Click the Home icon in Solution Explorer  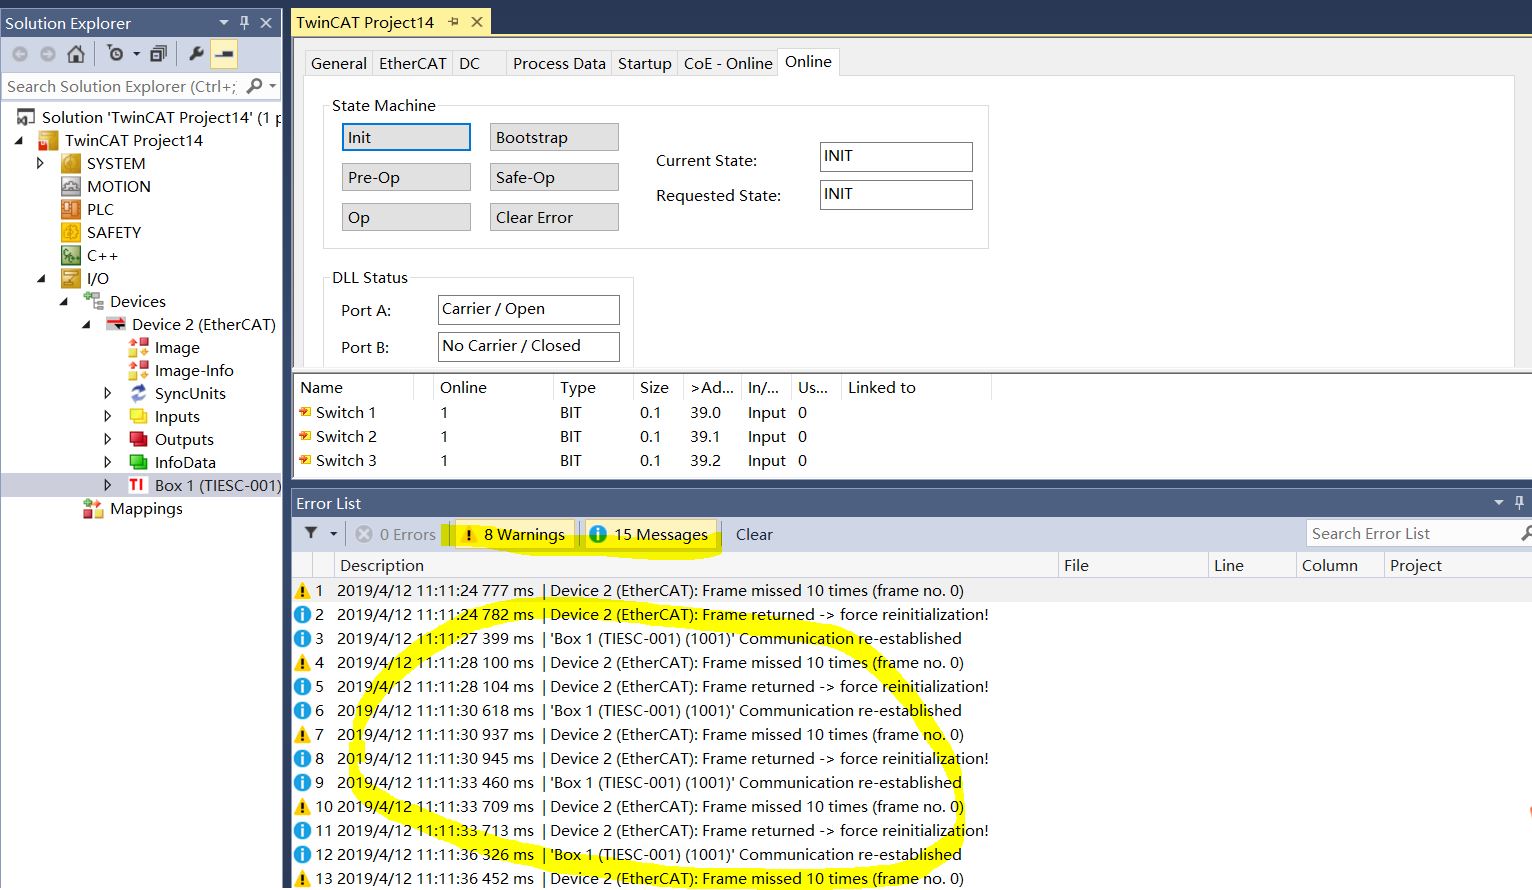tap(76, 54)
